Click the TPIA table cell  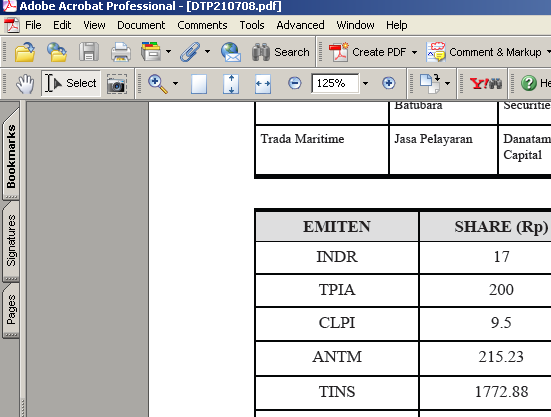coord(337,290)
